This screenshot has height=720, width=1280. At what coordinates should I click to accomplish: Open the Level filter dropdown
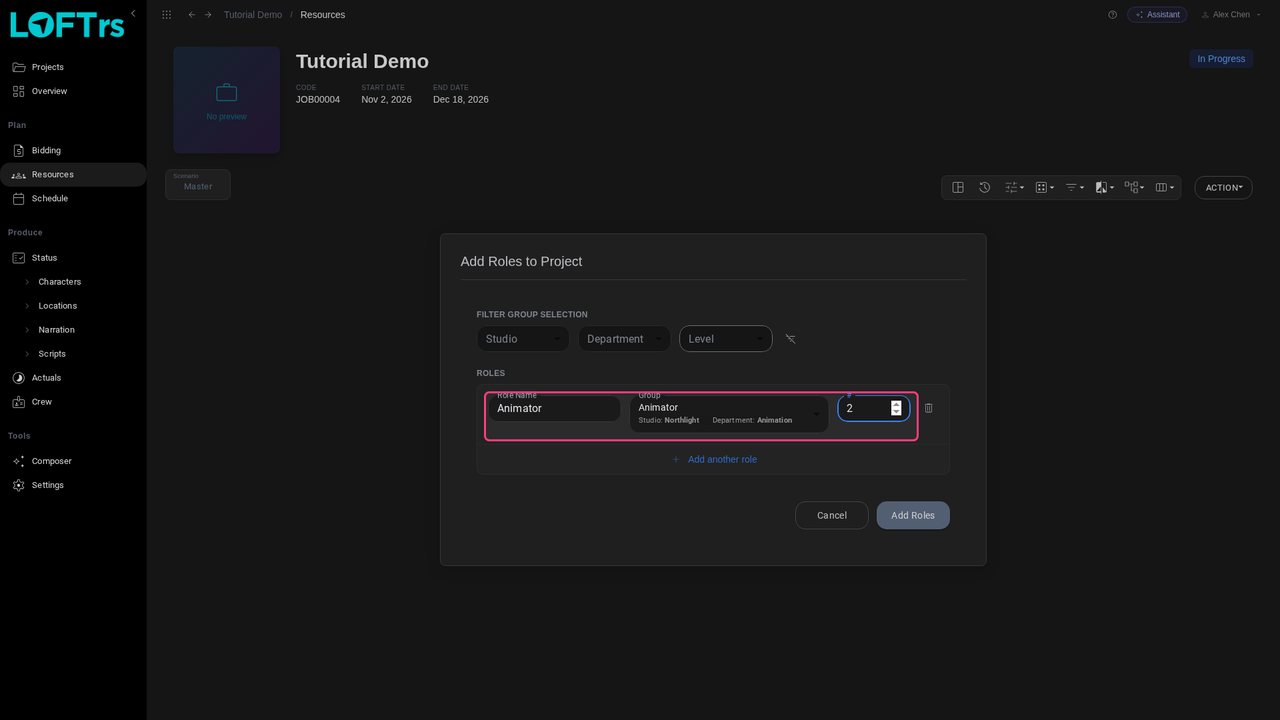click(726, 339)
